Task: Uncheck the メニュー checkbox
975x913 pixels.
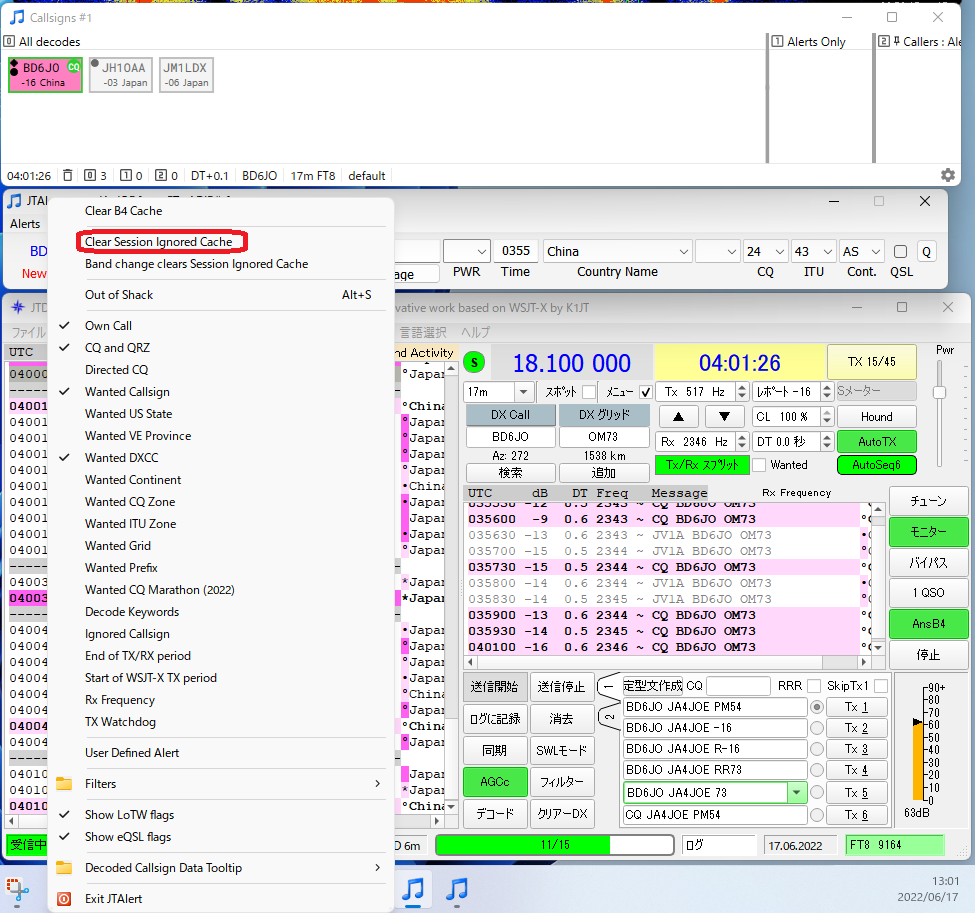Action: point(645,392)
